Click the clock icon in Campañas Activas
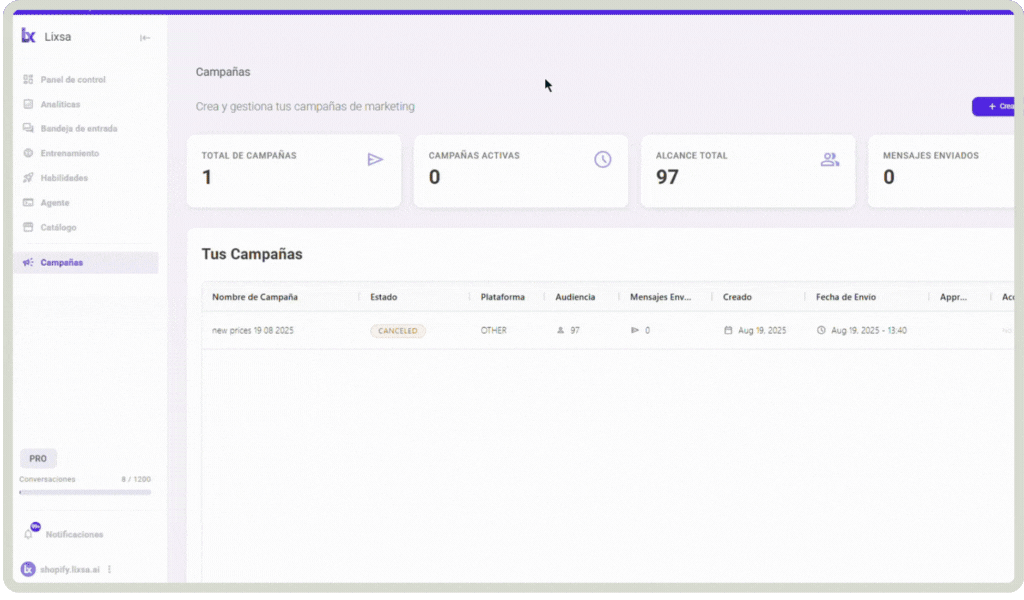The width and height of the screenshot is (1024, 600). point(602,159)
